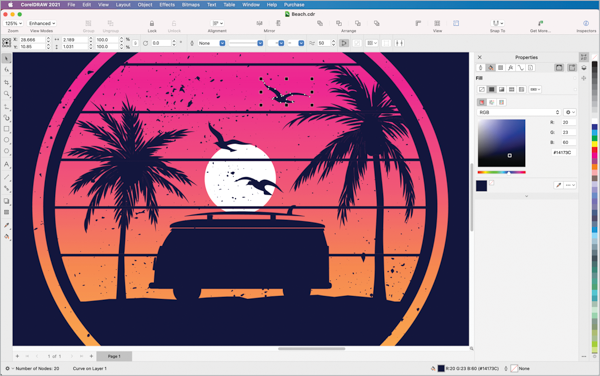Click the object origin reference grid icon
Viewport: 600px width, 376px height.
point(7,43)
